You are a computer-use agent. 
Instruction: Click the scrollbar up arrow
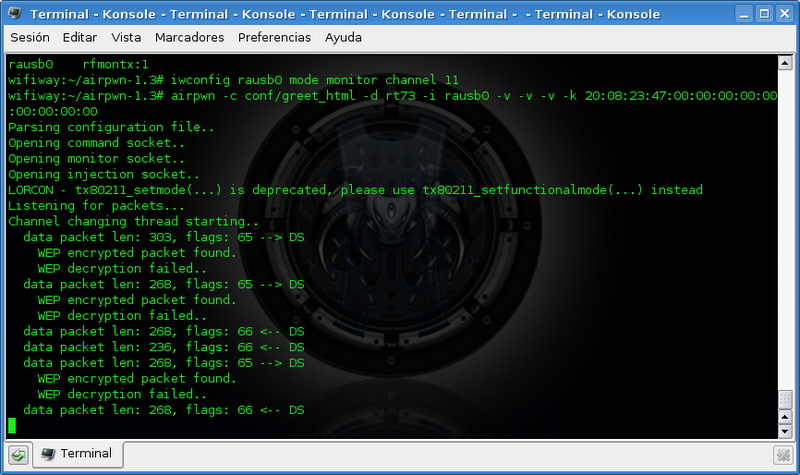pyautogui.click(x=785, y=62)
